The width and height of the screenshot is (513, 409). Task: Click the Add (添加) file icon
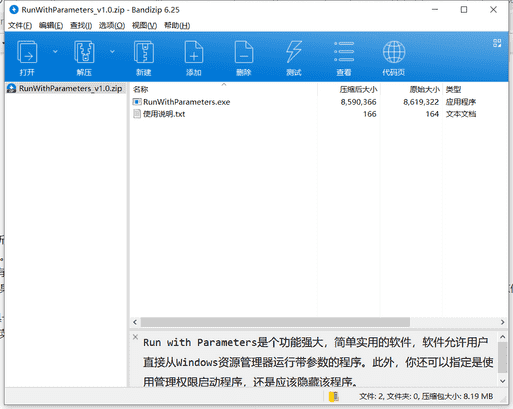pyautogui.click(x=194, y=52)
